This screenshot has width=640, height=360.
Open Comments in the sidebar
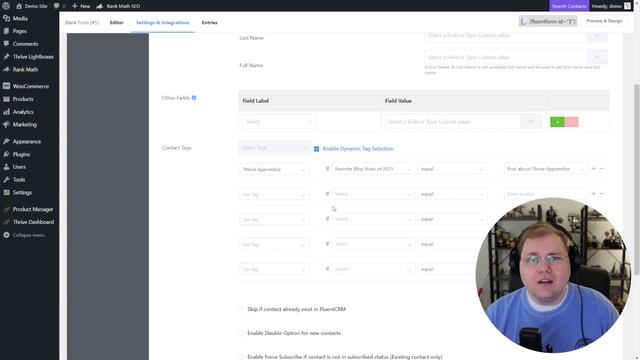point(25,44)
